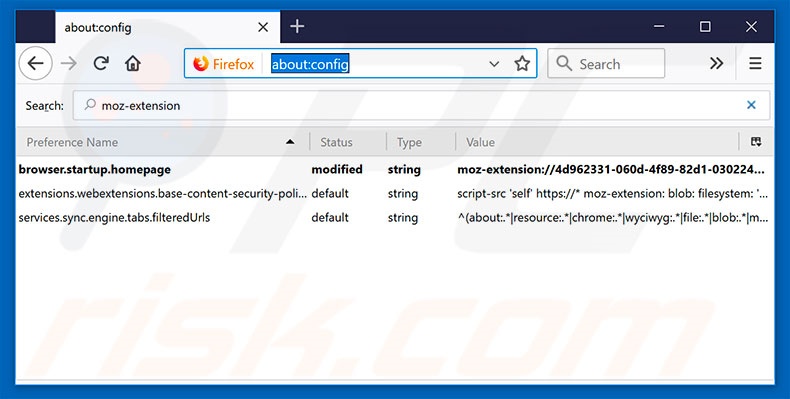
Task: Click the magnifier icon in preference search
Action: (90, 104)
